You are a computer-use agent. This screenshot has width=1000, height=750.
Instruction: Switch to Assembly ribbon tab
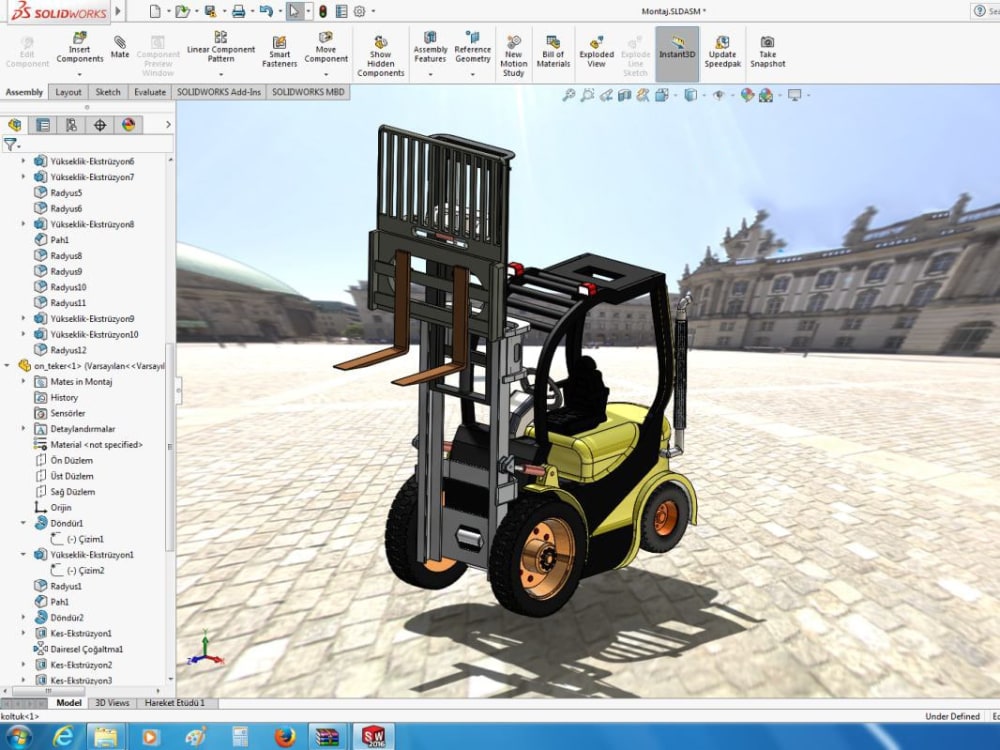pyautogui.click(x=24, y=92)
